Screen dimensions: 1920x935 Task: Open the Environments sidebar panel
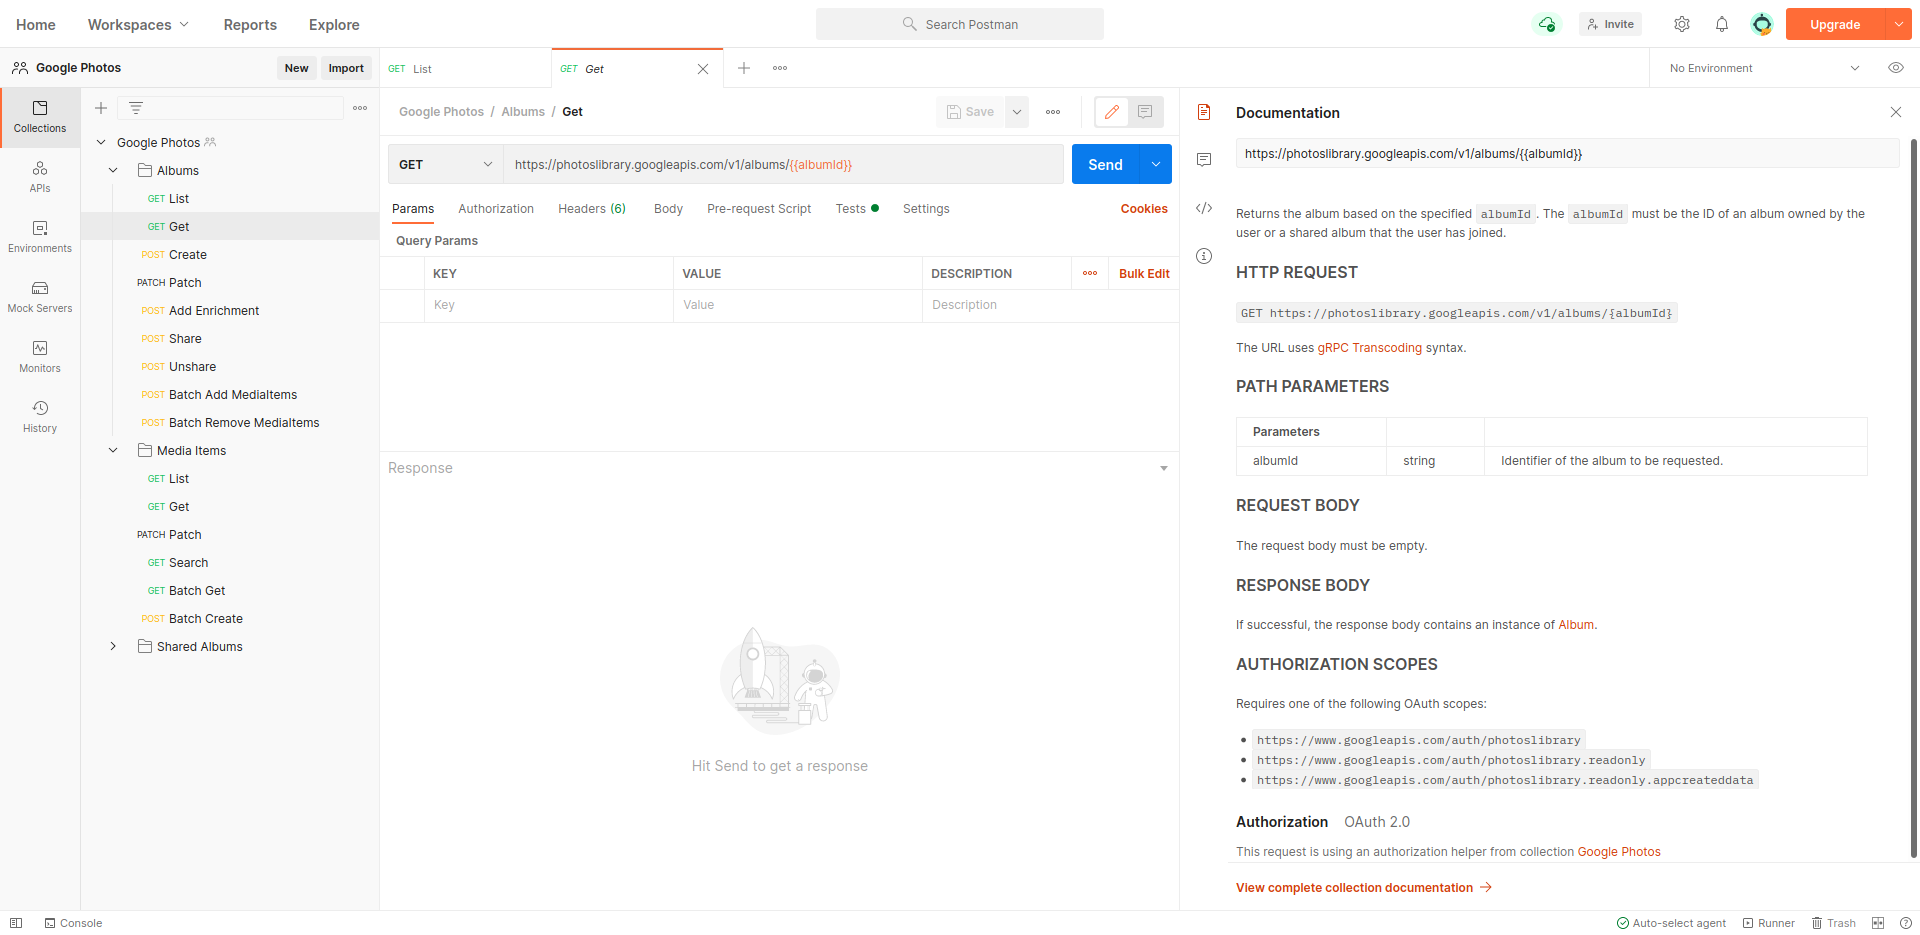(40, 237)
